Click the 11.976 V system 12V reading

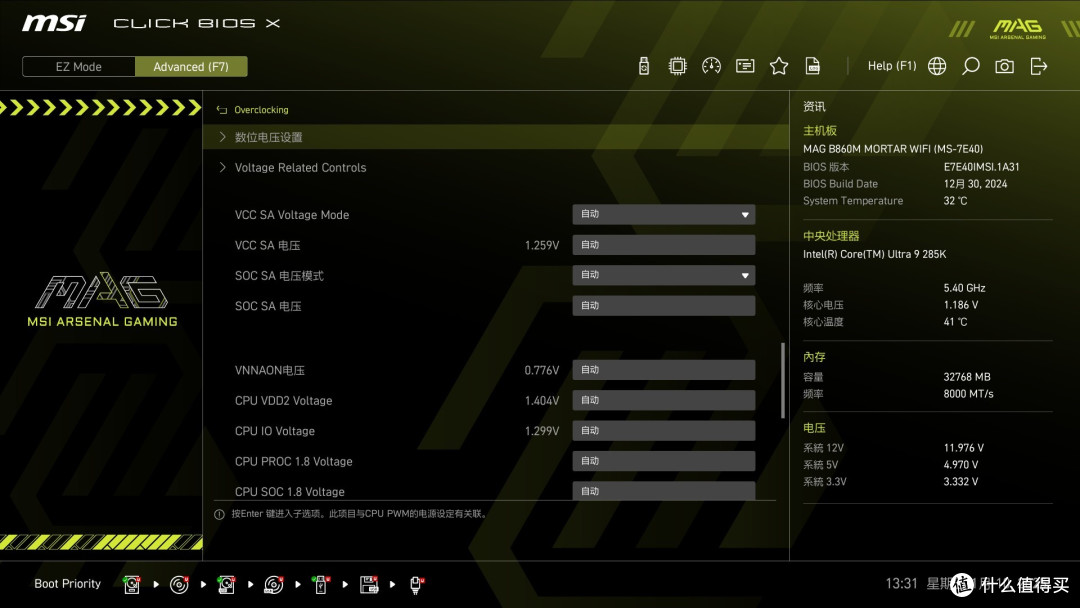click(x=964, y=448)
